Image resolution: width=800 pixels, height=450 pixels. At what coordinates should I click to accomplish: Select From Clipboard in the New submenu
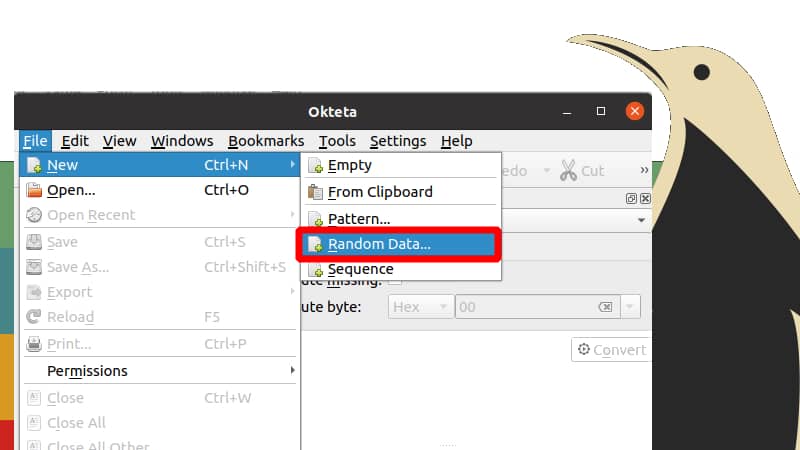click(x=401, y=192)
